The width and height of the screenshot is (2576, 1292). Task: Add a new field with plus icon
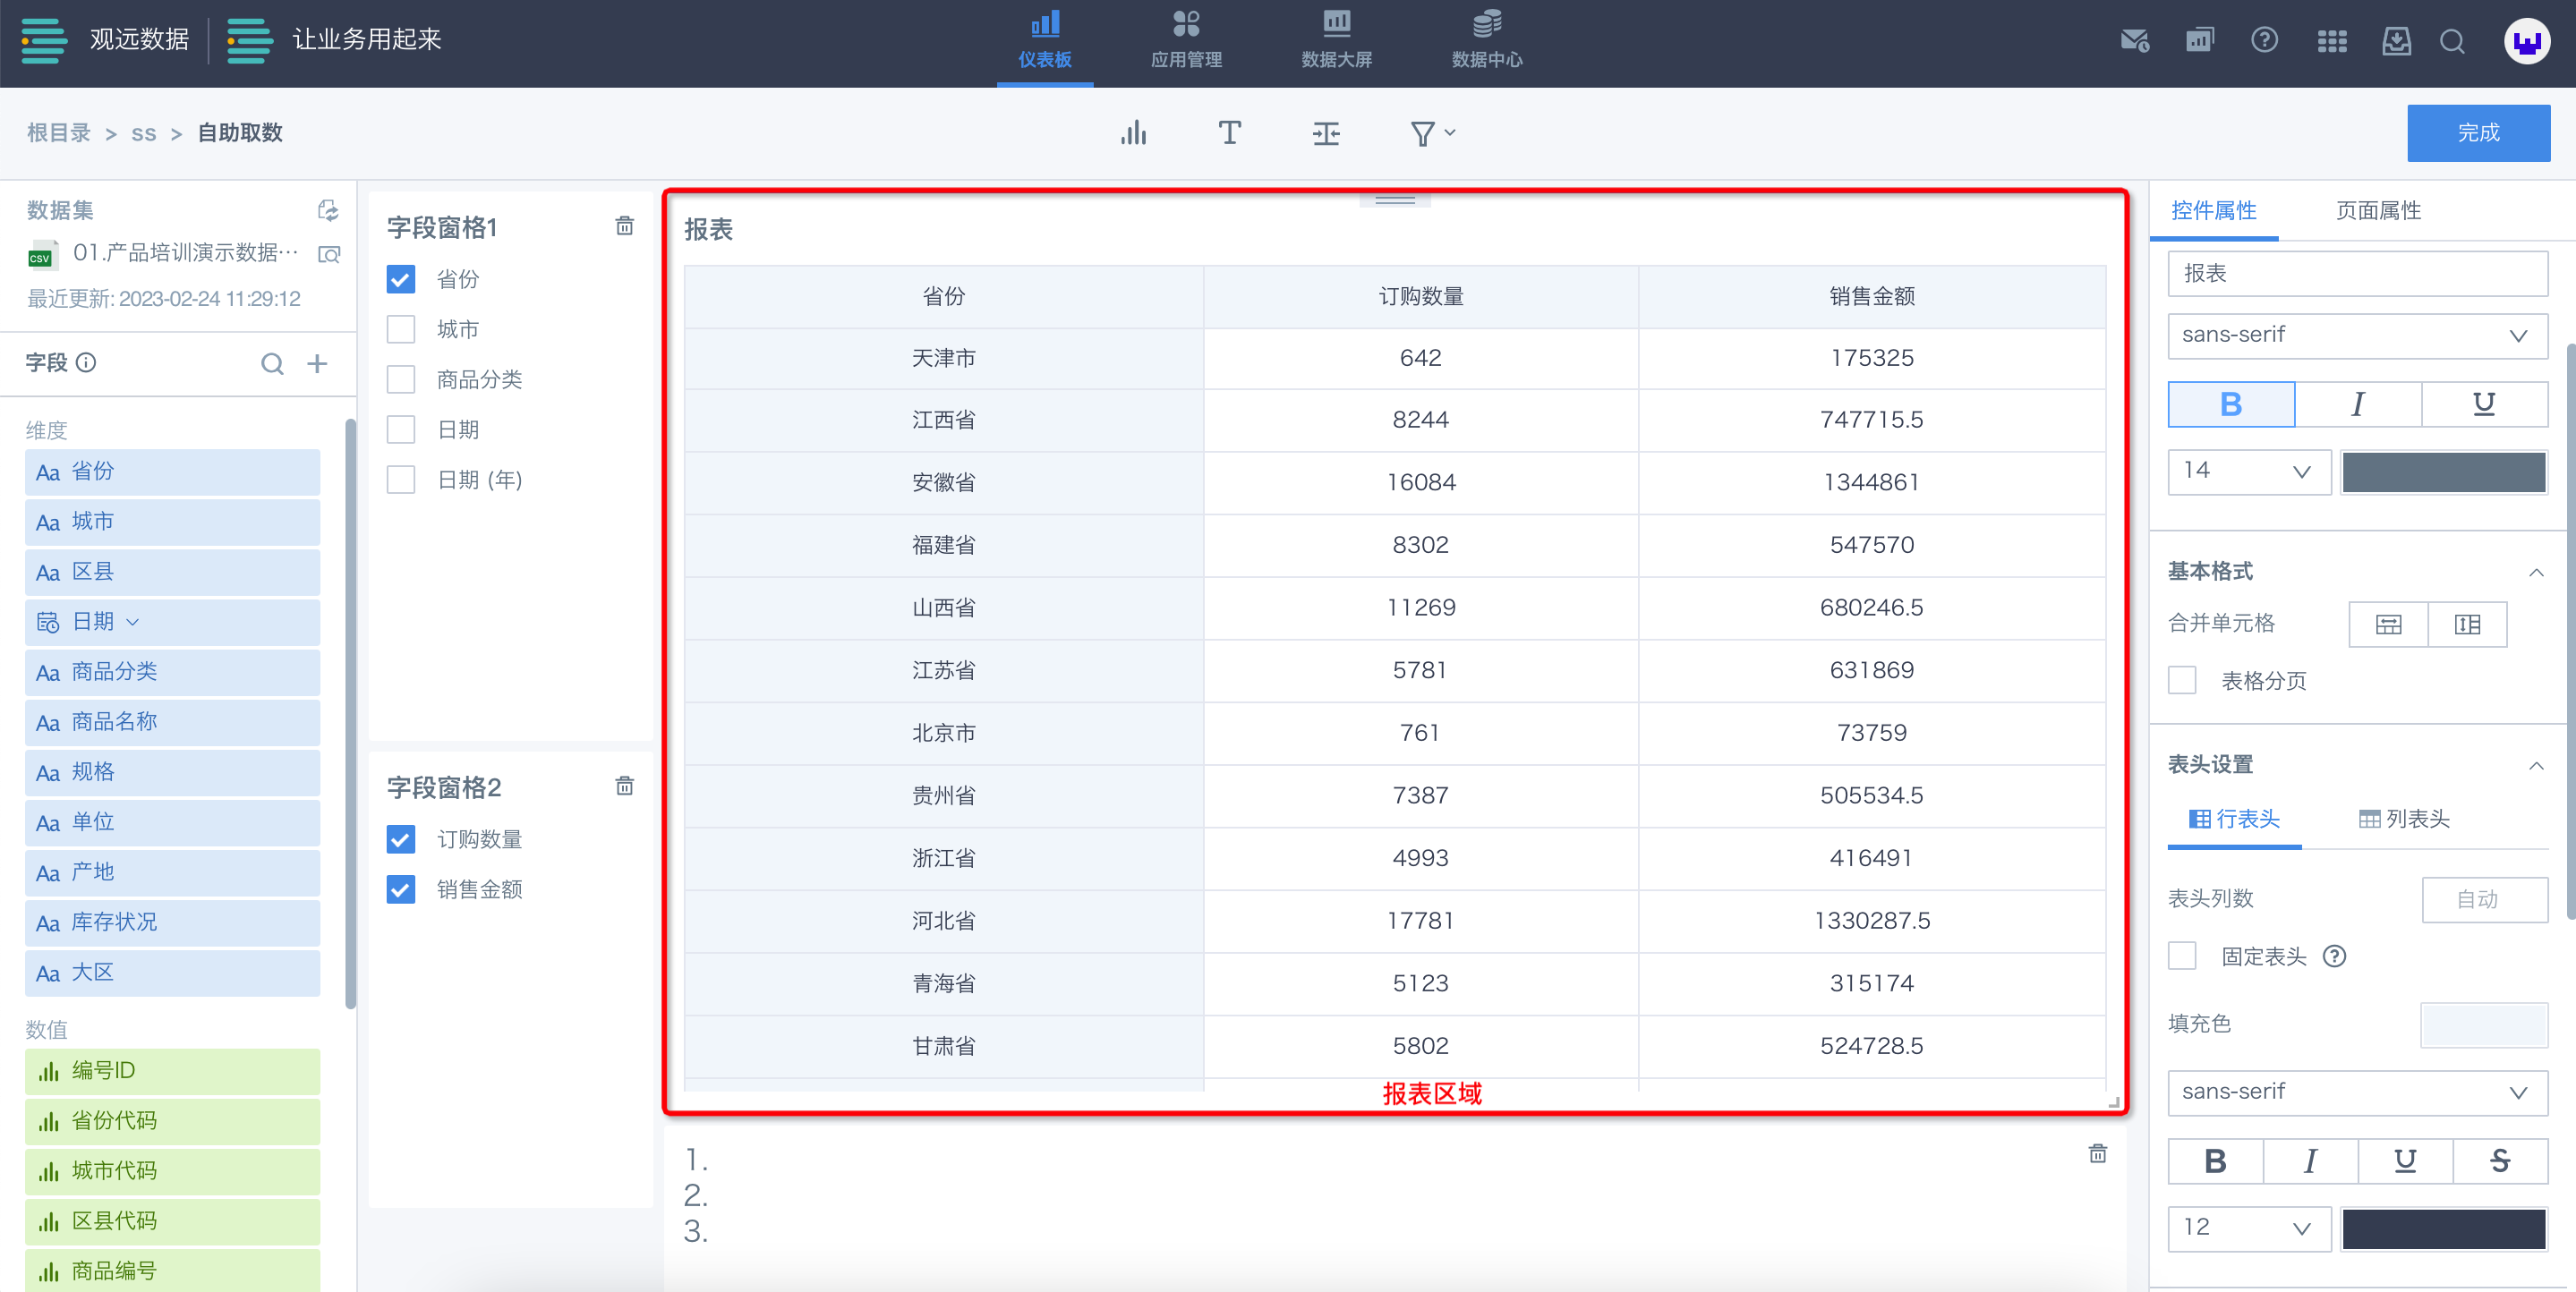317,363
